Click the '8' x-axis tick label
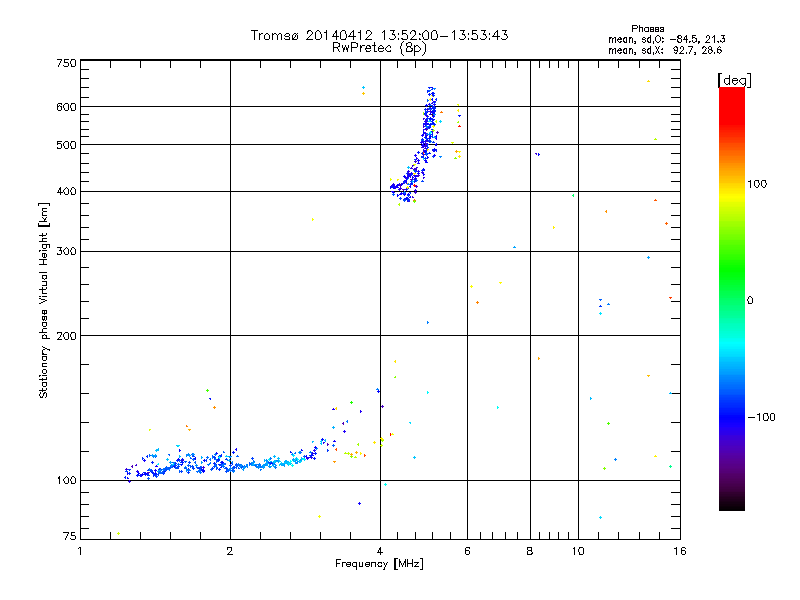 (x=530, y=551)
